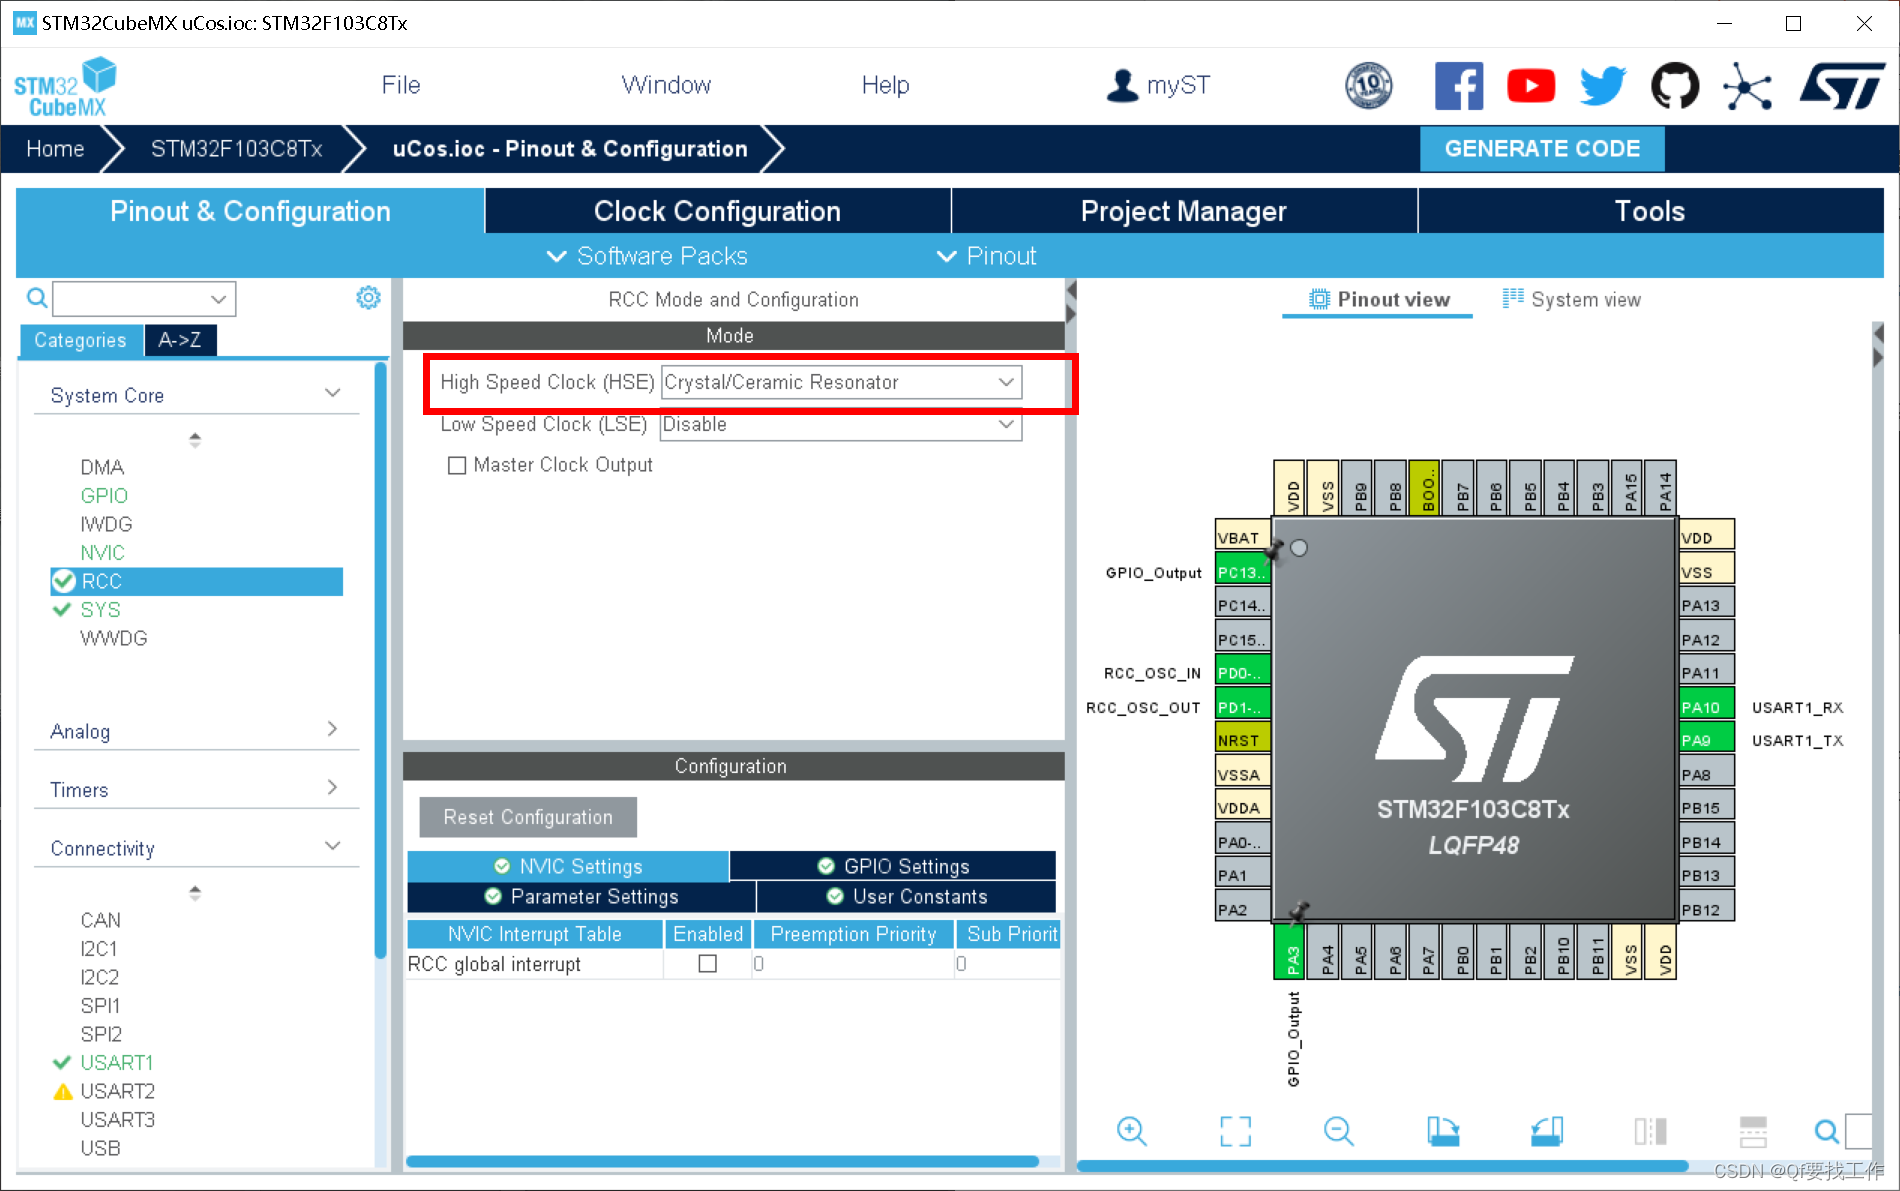Open Low Speed Clock LSE dropdown
This screenshot has height=1191, width=1900.
842,425
